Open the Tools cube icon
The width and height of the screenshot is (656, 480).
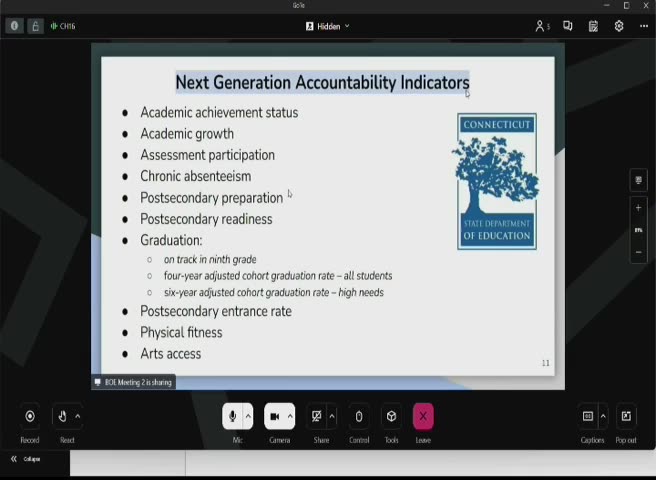point(391,416)
